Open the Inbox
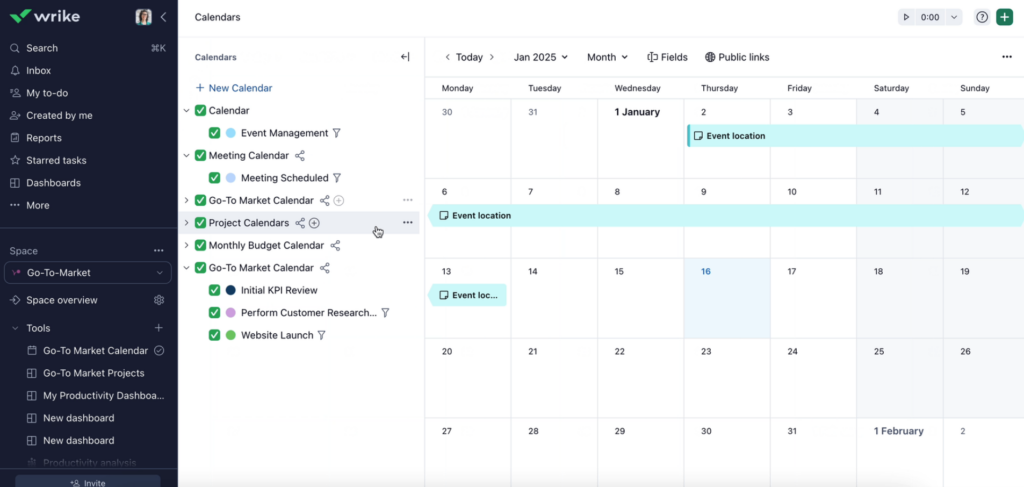 39,71
